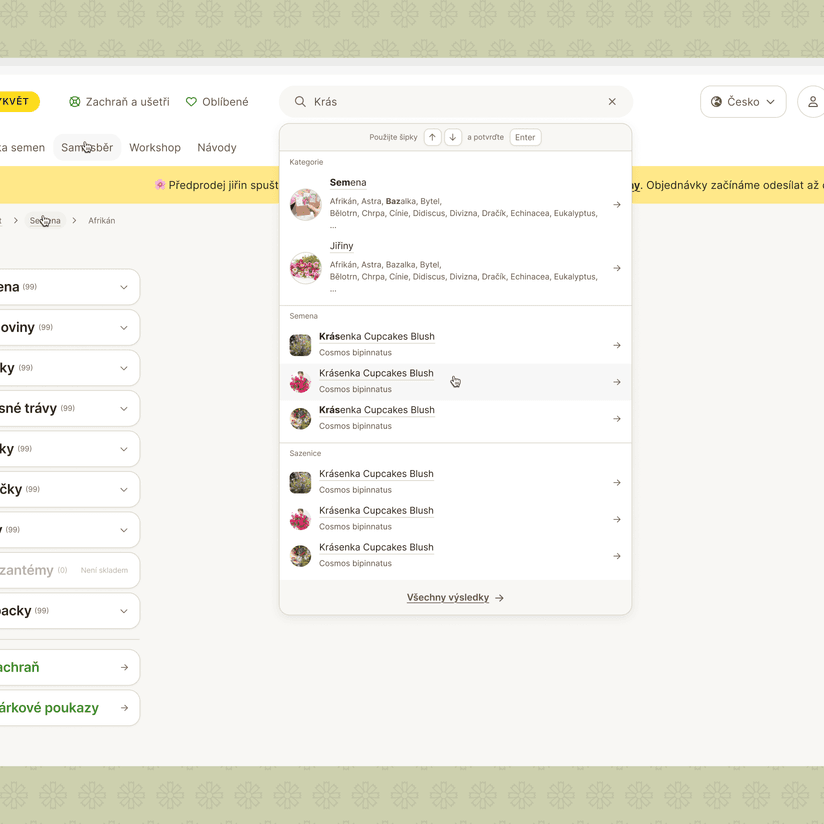The image size is (824, 824).
Task: Click the arrow icon beside Všechny výsledky
Action: click(499, 598)
